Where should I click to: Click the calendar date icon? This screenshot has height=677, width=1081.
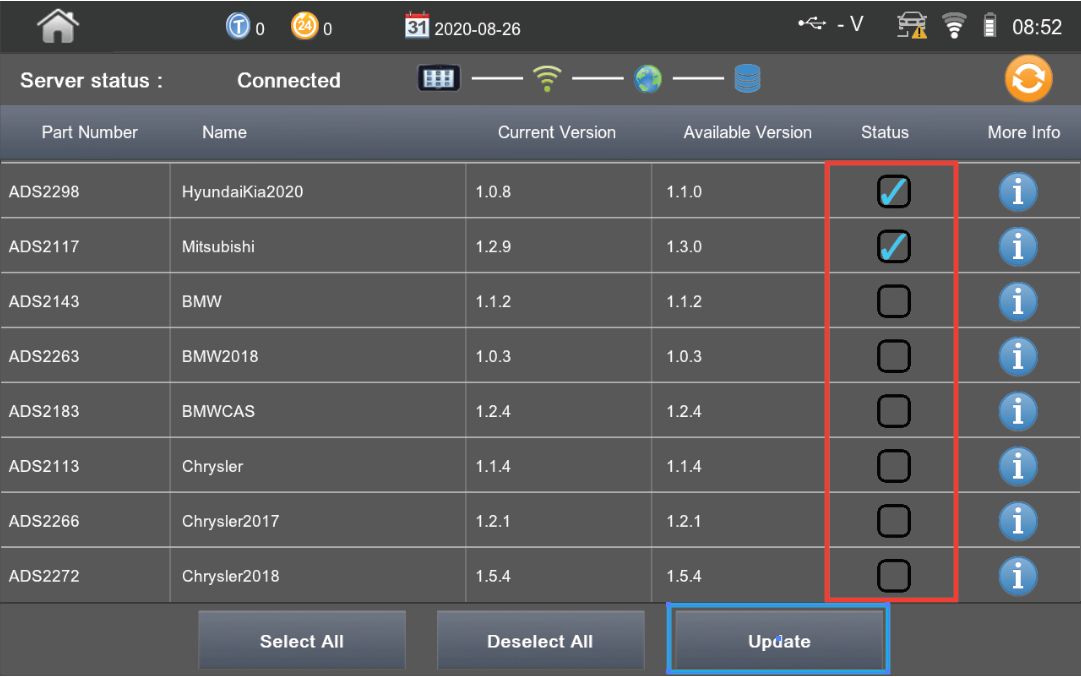pyautogui.click(x=417, y=27)
